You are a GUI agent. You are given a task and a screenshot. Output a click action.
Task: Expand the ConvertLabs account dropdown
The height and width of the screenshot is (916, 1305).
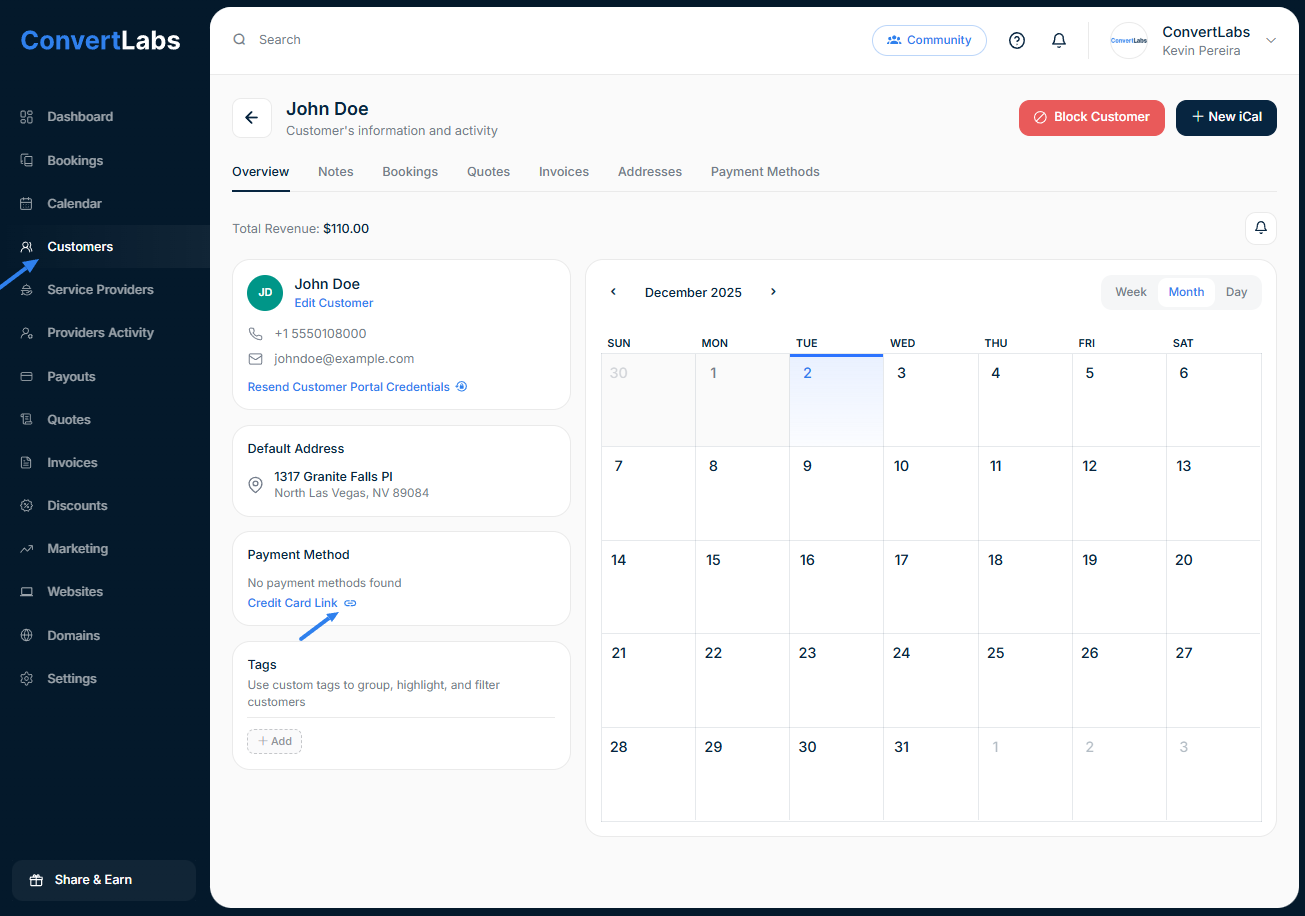click(1271, 40)
